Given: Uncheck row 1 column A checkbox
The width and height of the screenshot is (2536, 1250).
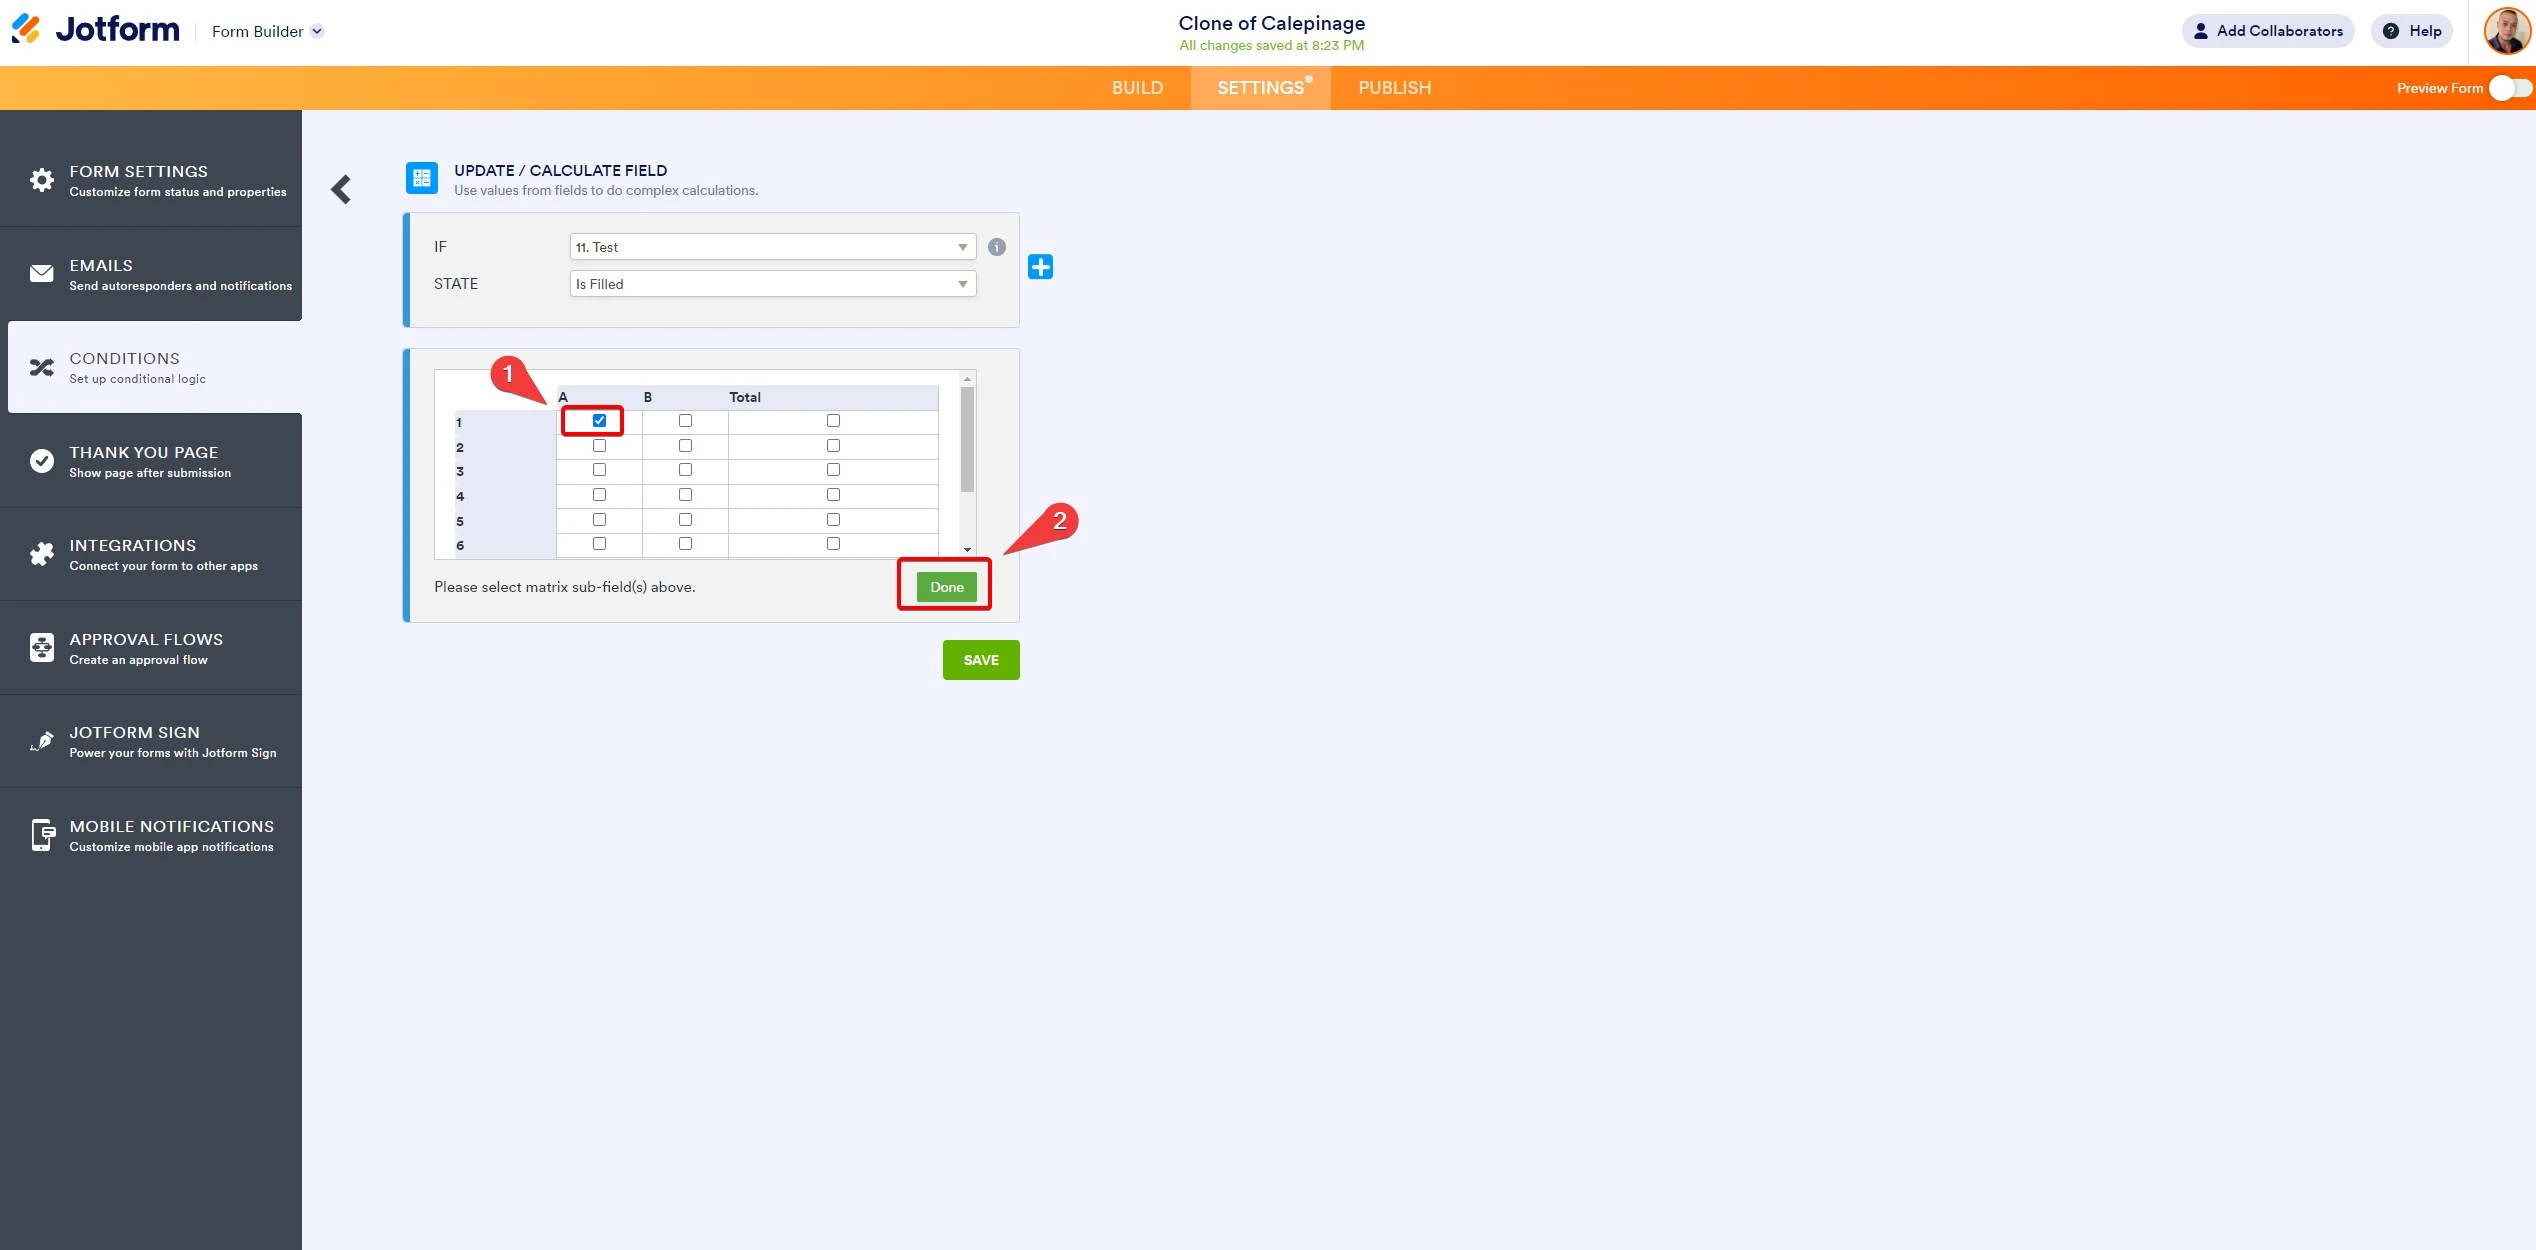Looking at the screenshot, I should click(598, 421).
